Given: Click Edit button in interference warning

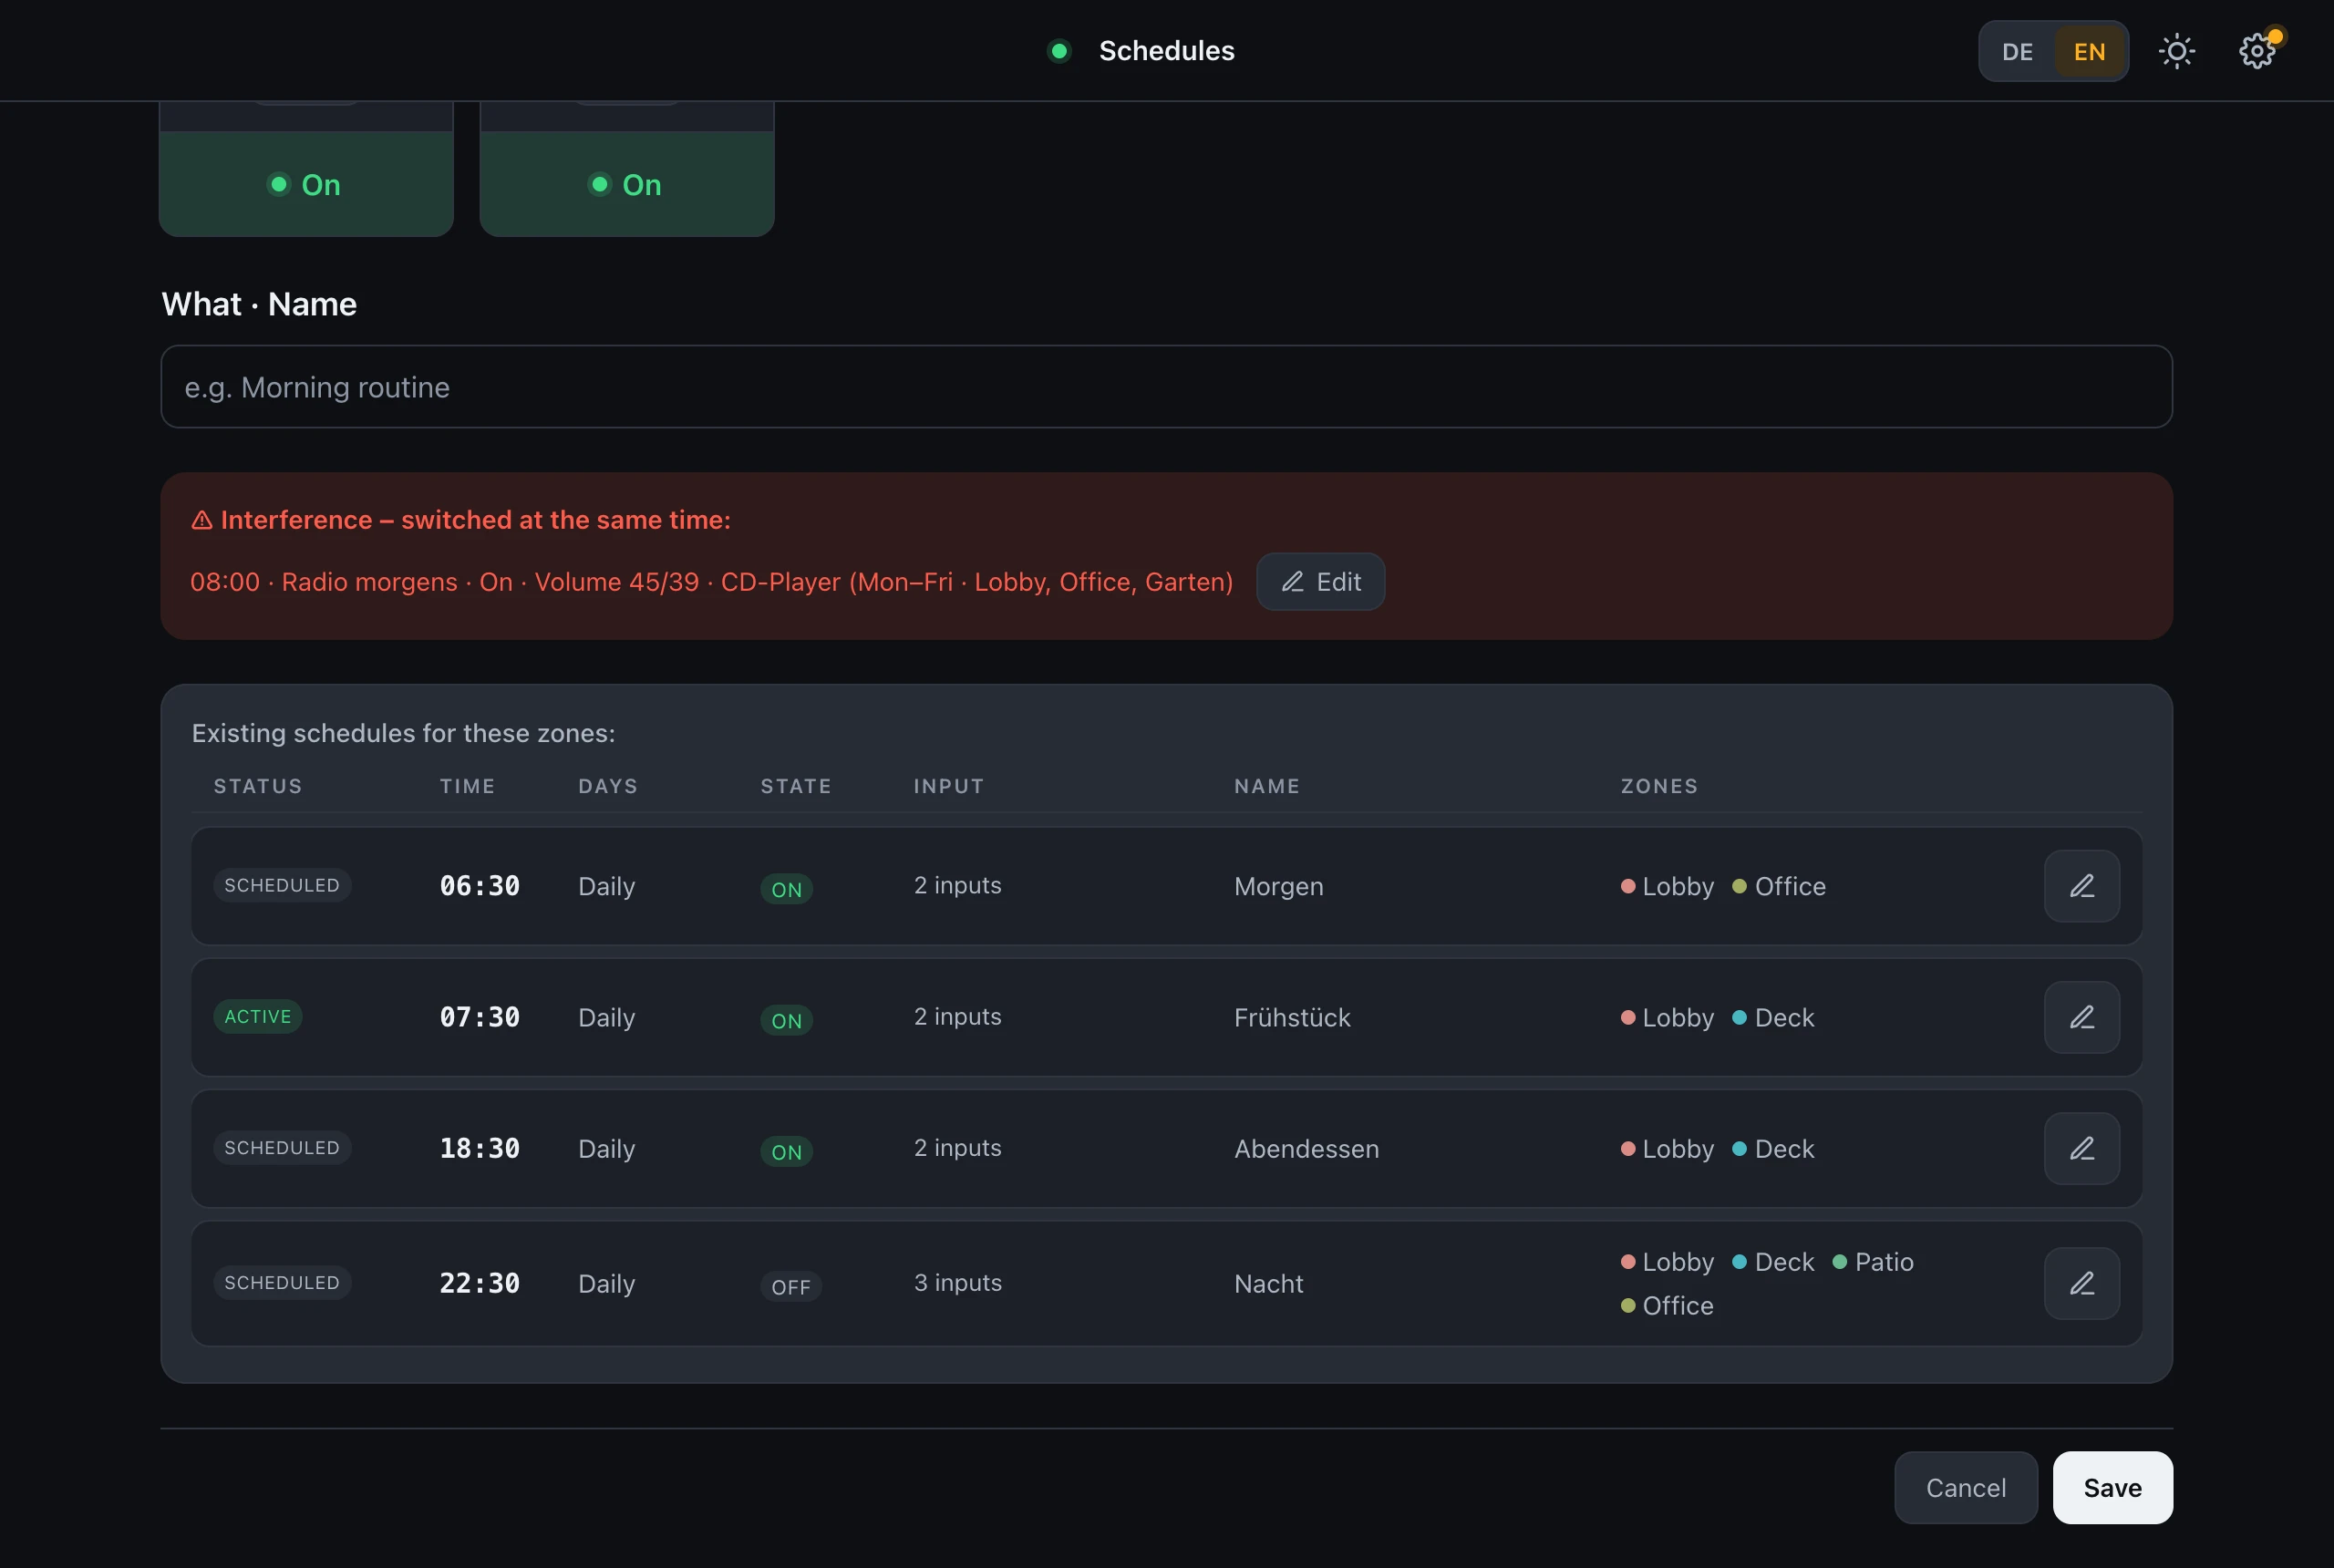Looking at the screenshot, I should 1320,582.
